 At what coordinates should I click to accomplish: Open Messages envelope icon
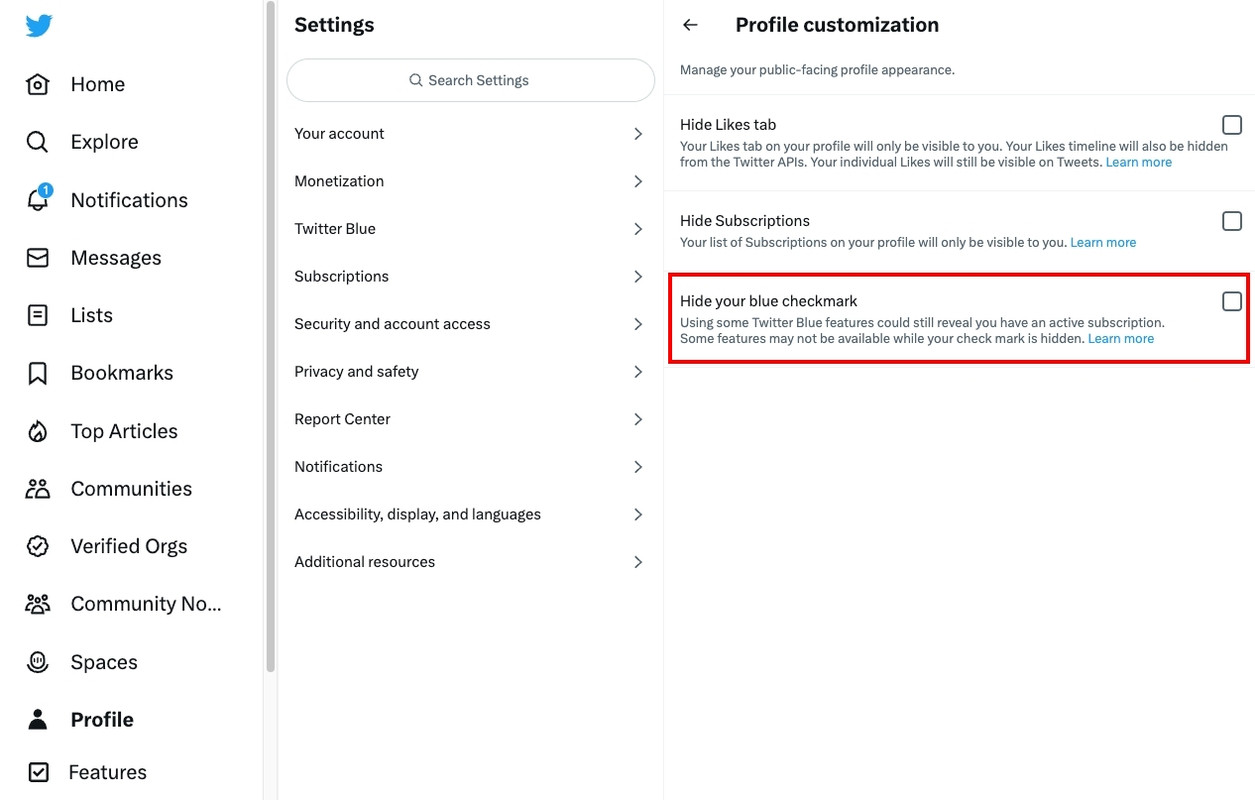click(x=37, y=258)
